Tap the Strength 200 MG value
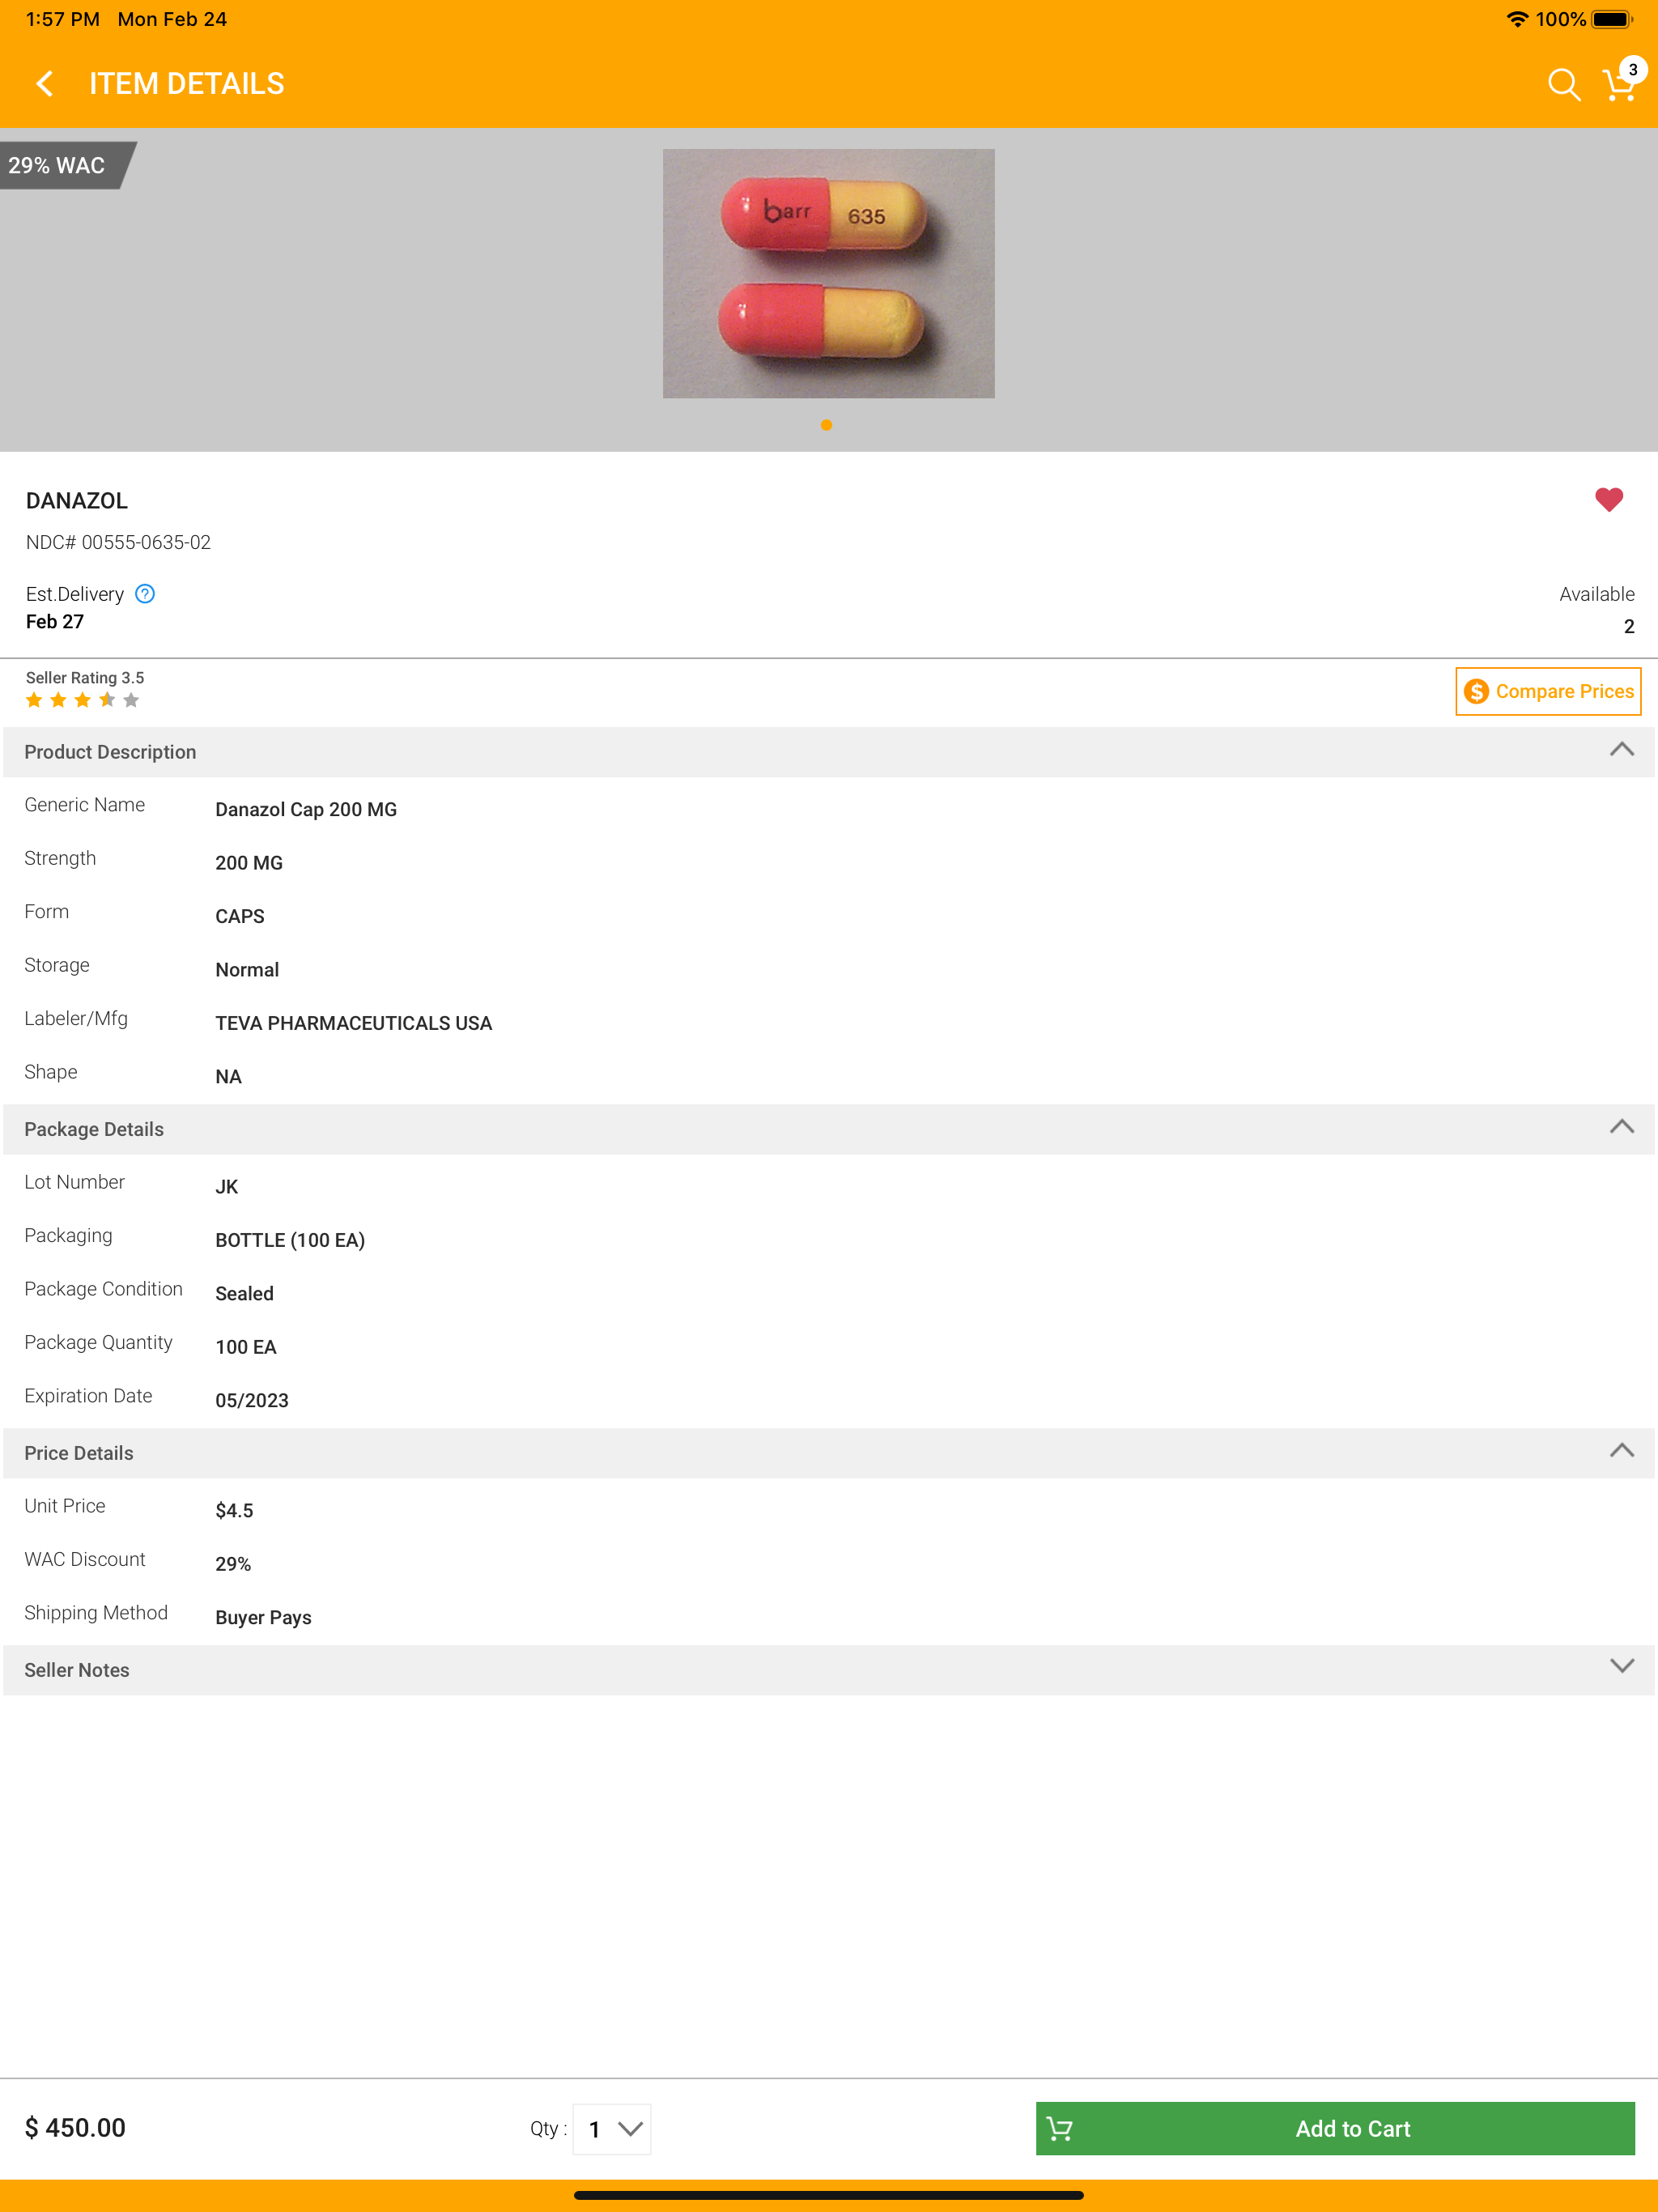The image size is (1658, 2212). 249,863
